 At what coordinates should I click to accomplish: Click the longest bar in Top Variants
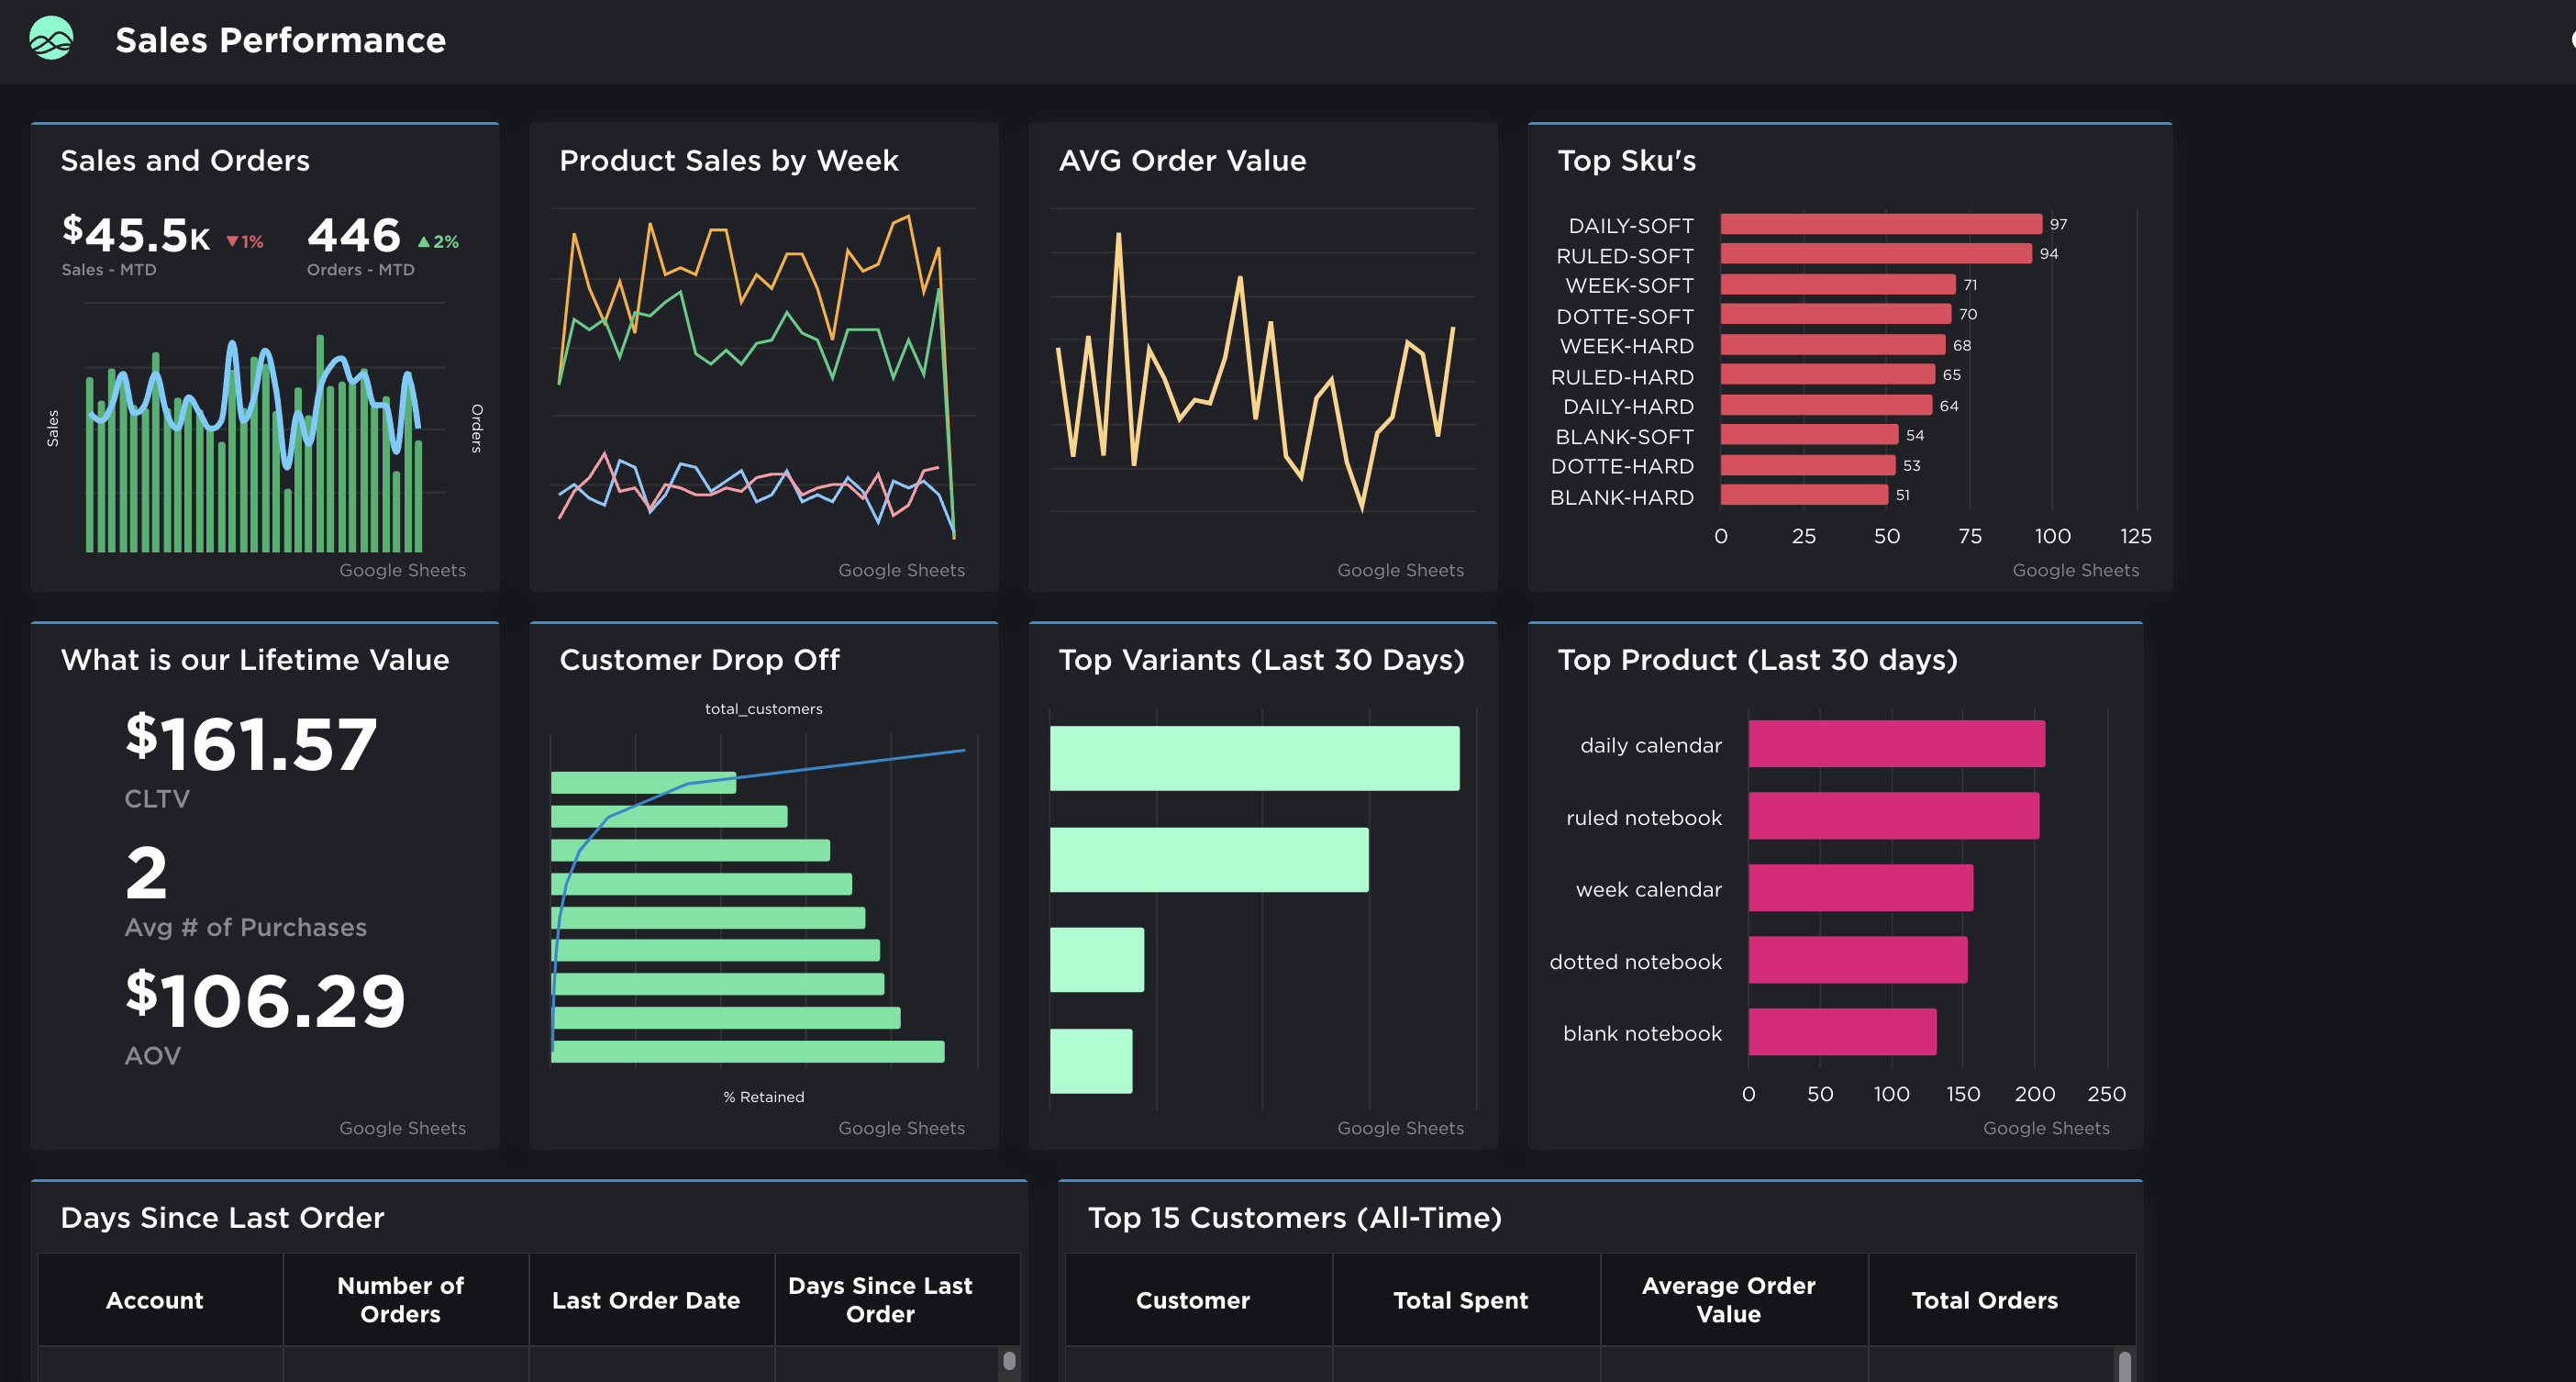click(1255, 760)
